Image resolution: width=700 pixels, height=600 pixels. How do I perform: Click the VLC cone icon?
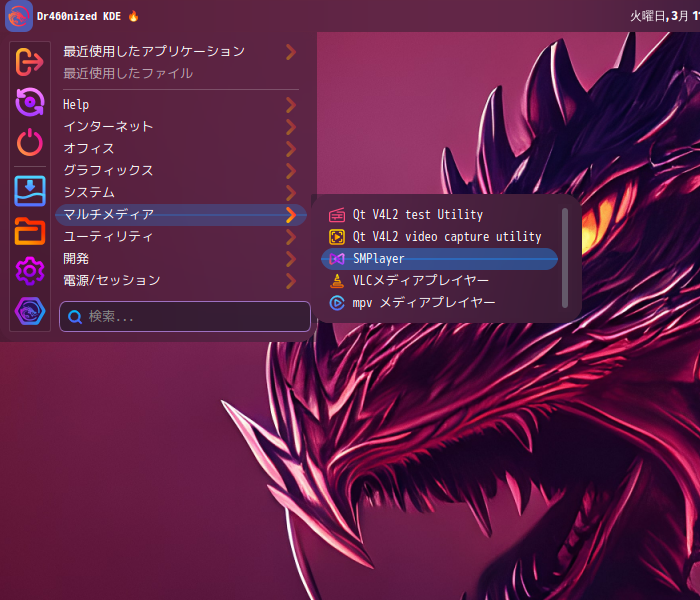pos(337,281)
